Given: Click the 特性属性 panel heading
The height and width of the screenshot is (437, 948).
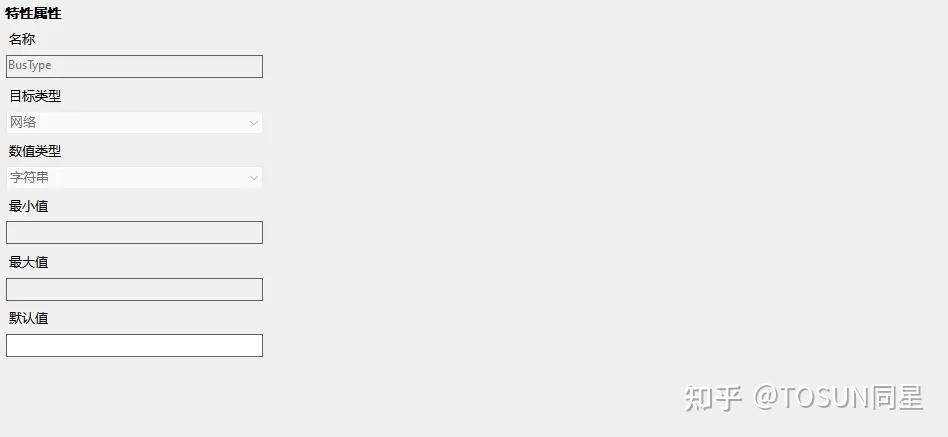Looking at the screenshot, I should pyautogui.click(x=33, y=13).
